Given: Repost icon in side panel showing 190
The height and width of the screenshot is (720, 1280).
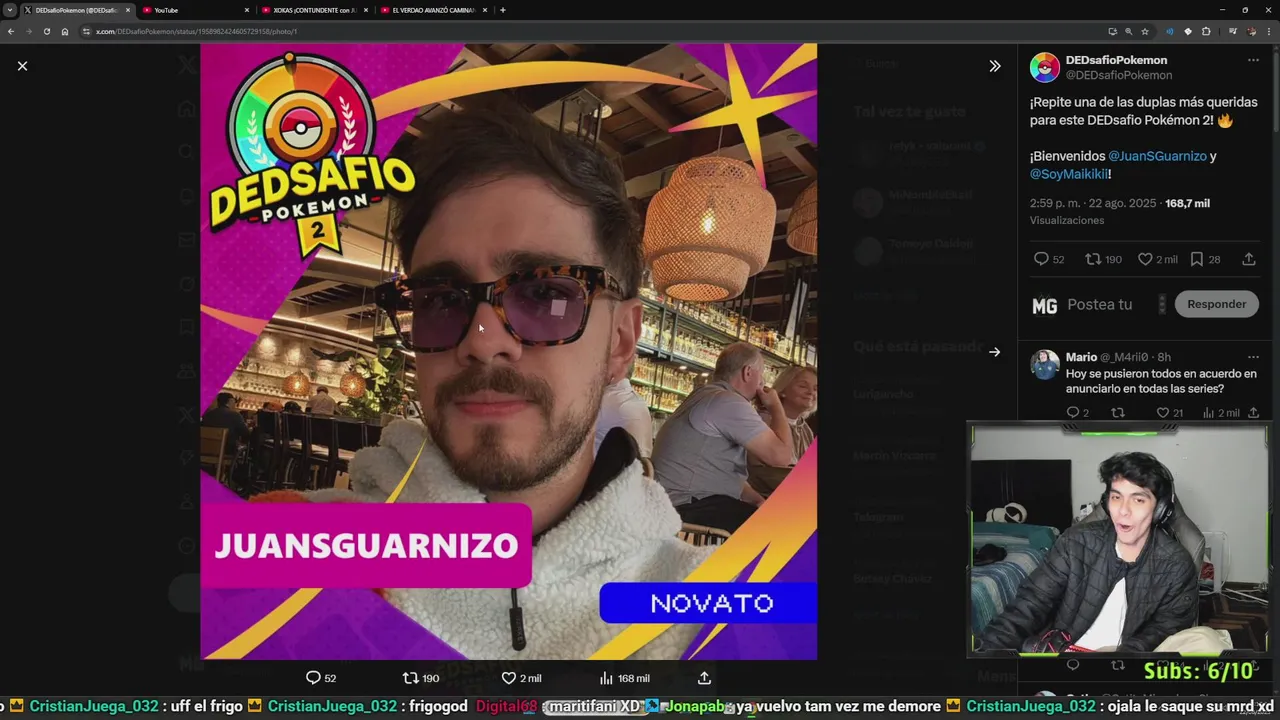Looking at the screenshot, I should (1093, 259).
